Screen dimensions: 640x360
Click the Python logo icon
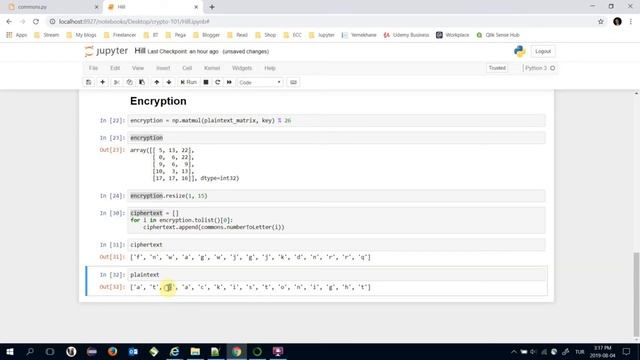point(520,51)
